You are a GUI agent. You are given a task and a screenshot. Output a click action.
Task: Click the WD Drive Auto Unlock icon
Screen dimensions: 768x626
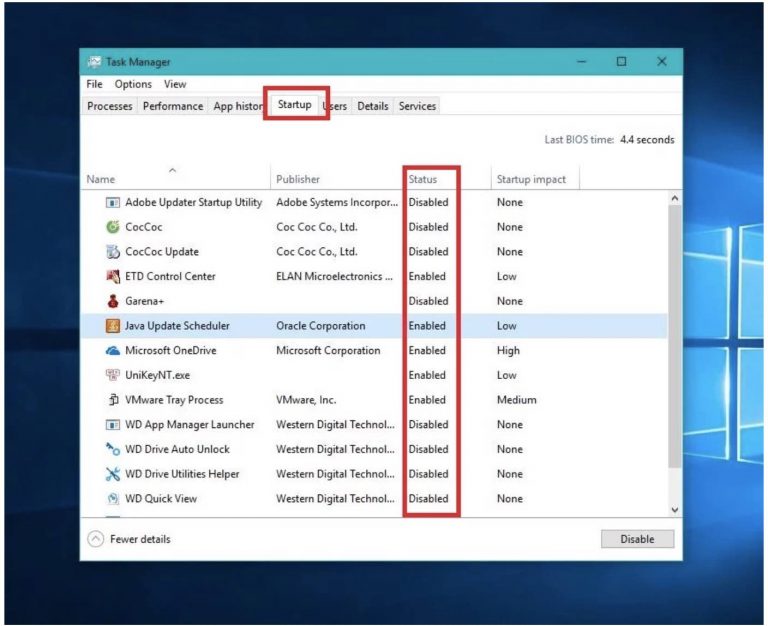pyautogui.click(x=113, y=449)
